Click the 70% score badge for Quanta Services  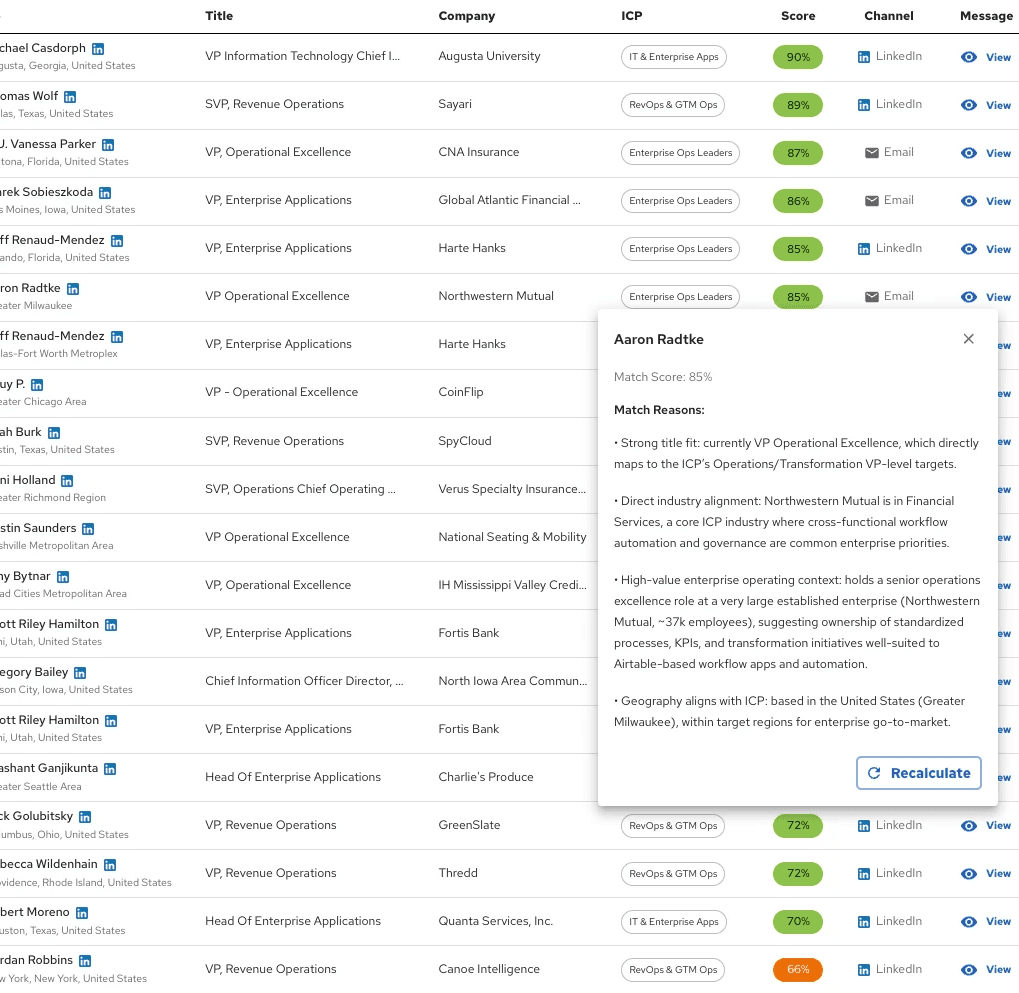point(798,922)
